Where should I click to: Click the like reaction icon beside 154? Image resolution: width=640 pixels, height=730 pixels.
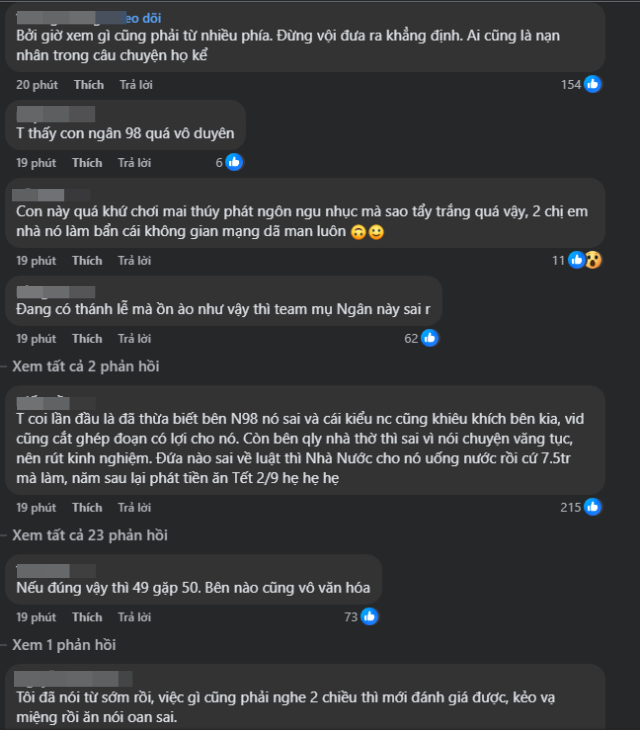click(593, 84)
